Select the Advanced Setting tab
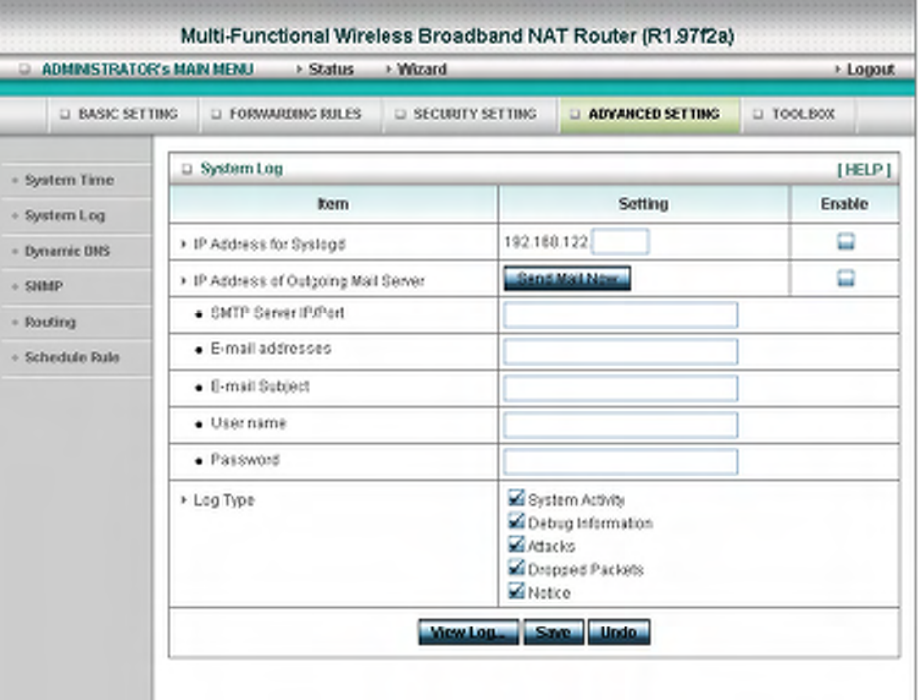The image size is (920, 700). point(648,114)
